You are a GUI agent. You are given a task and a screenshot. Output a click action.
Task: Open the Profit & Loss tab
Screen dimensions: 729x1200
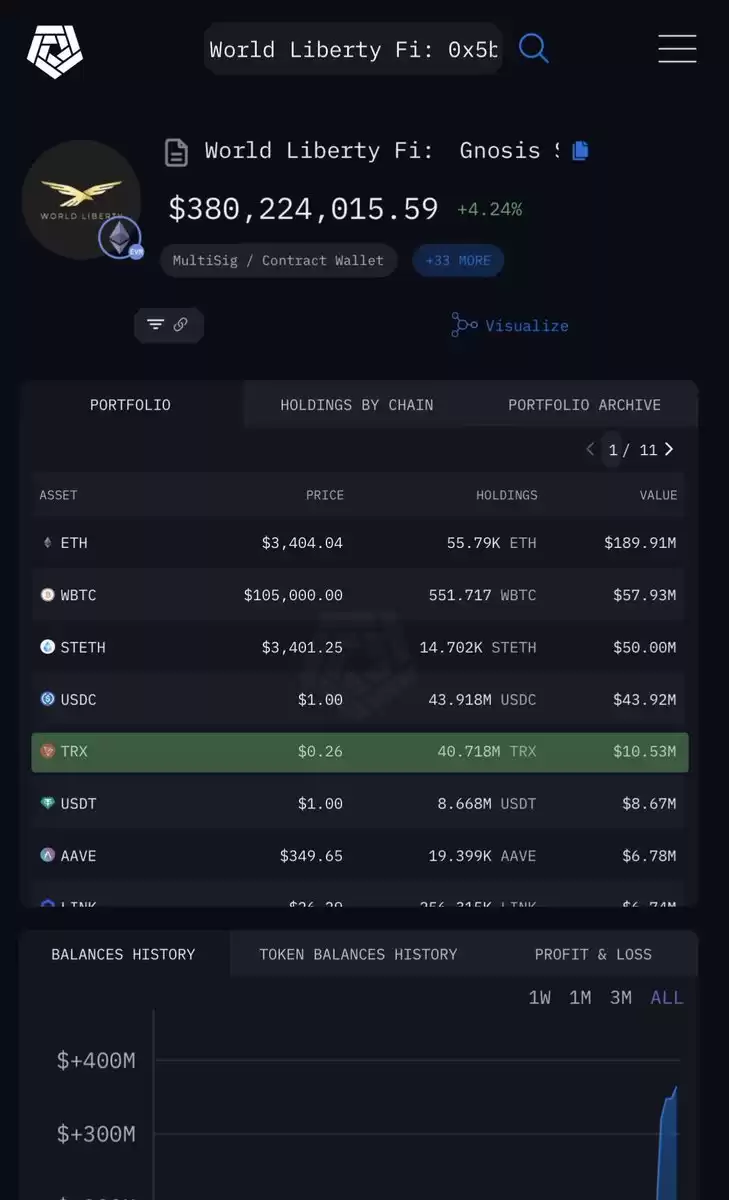(593, 954)
